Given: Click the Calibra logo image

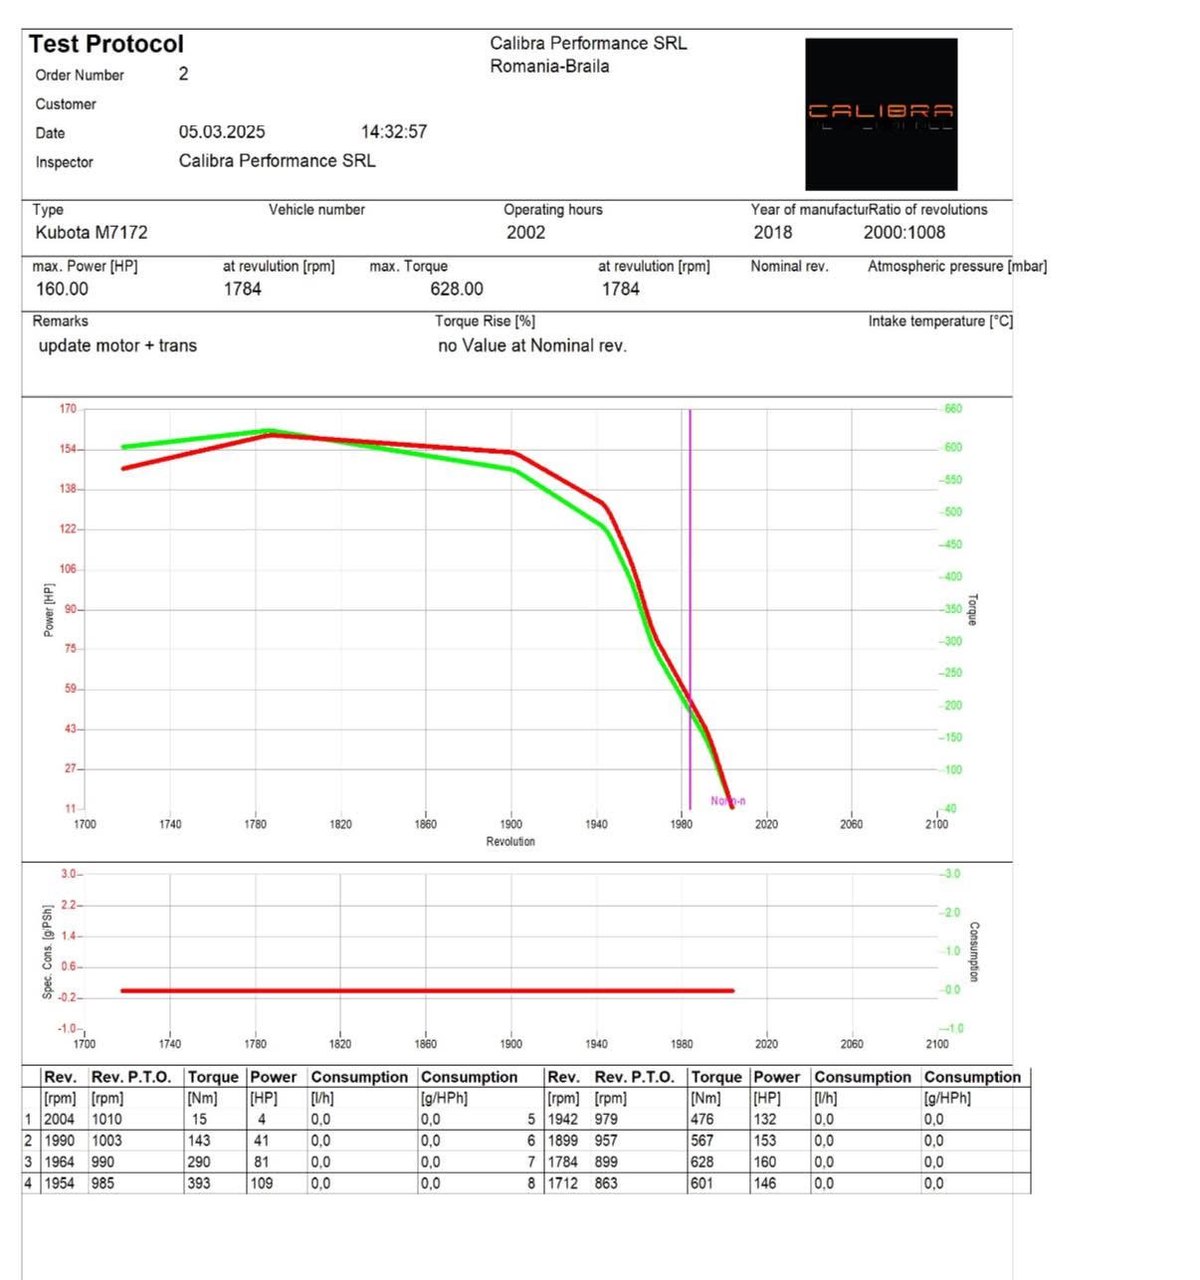Looking at the screenshot, I should pos(881,114).
